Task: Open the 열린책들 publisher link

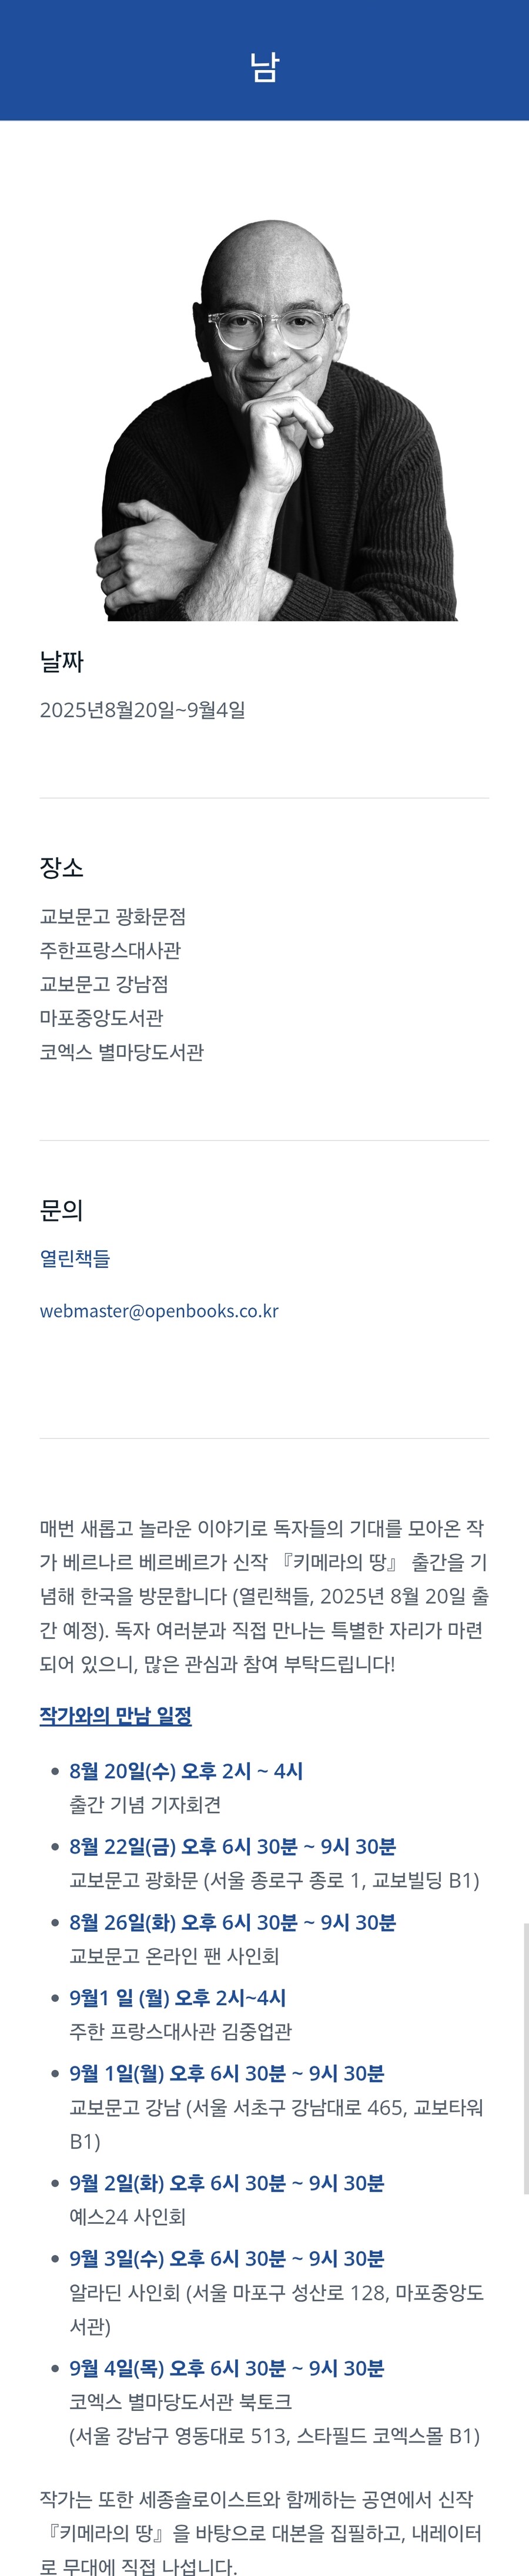Action: coord(75,1258)
